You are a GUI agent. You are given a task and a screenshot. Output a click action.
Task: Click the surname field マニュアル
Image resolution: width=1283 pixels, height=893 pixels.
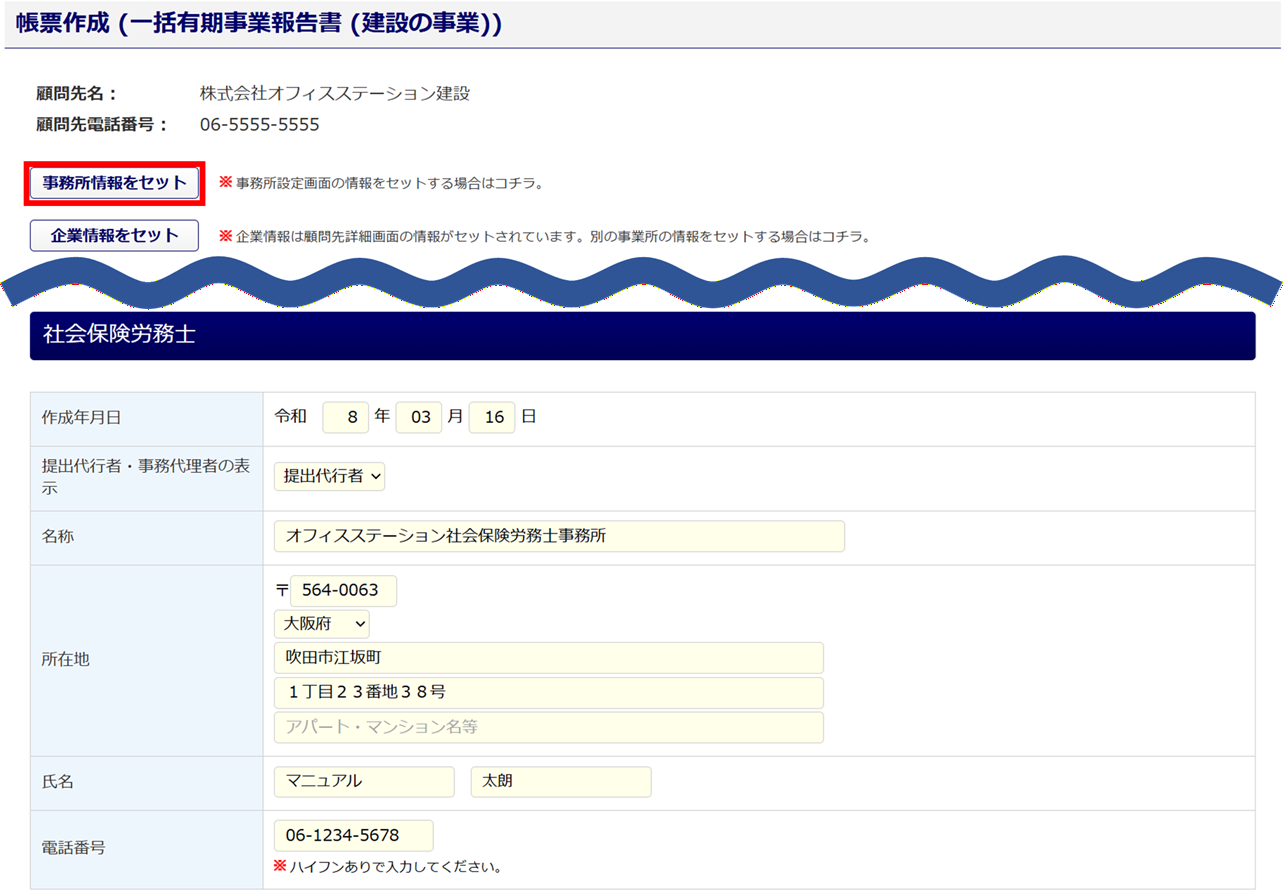pos(364,781)
